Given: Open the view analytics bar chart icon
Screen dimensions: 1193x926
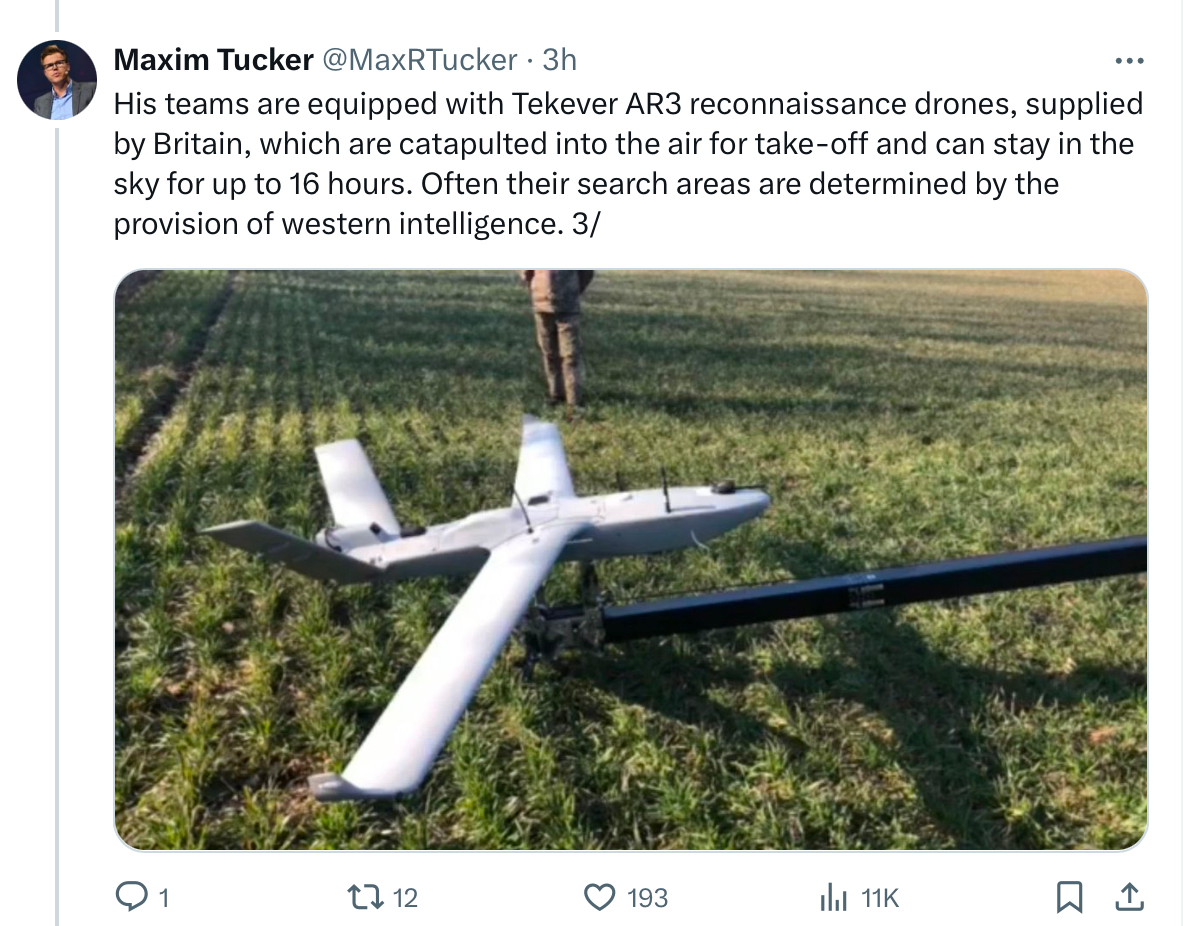Looking at the screenshot, I should (832, 897).
